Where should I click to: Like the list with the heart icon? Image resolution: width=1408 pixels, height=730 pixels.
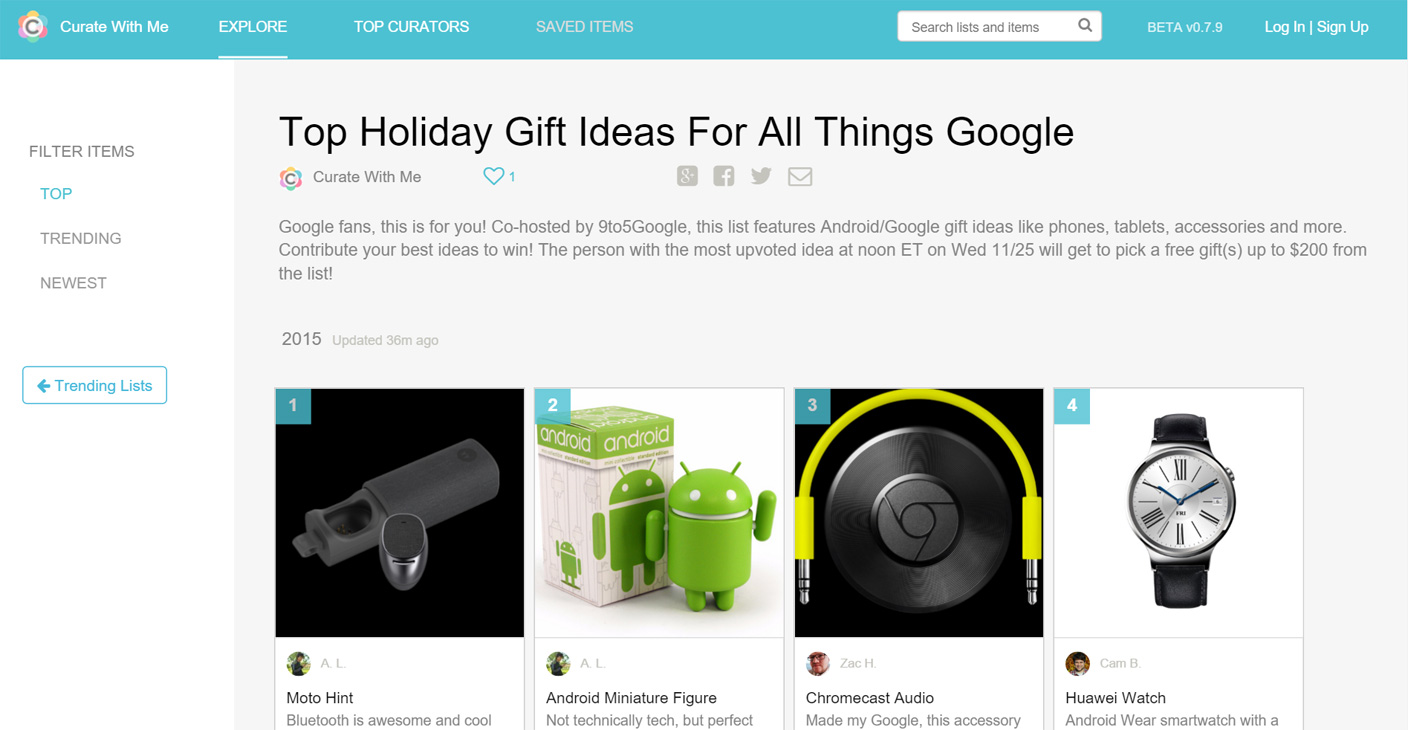click(493, 176)
